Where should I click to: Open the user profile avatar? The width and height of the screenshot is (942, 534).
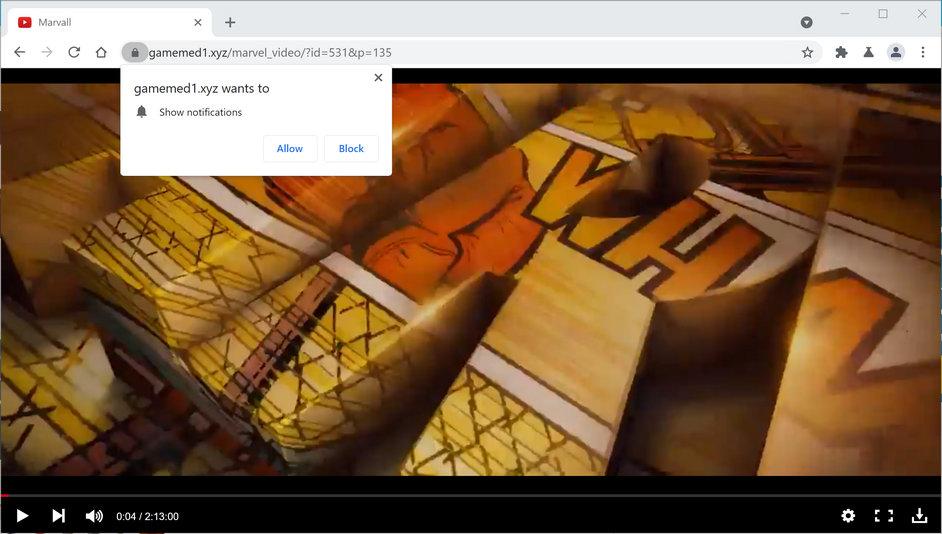pos(896,52)
